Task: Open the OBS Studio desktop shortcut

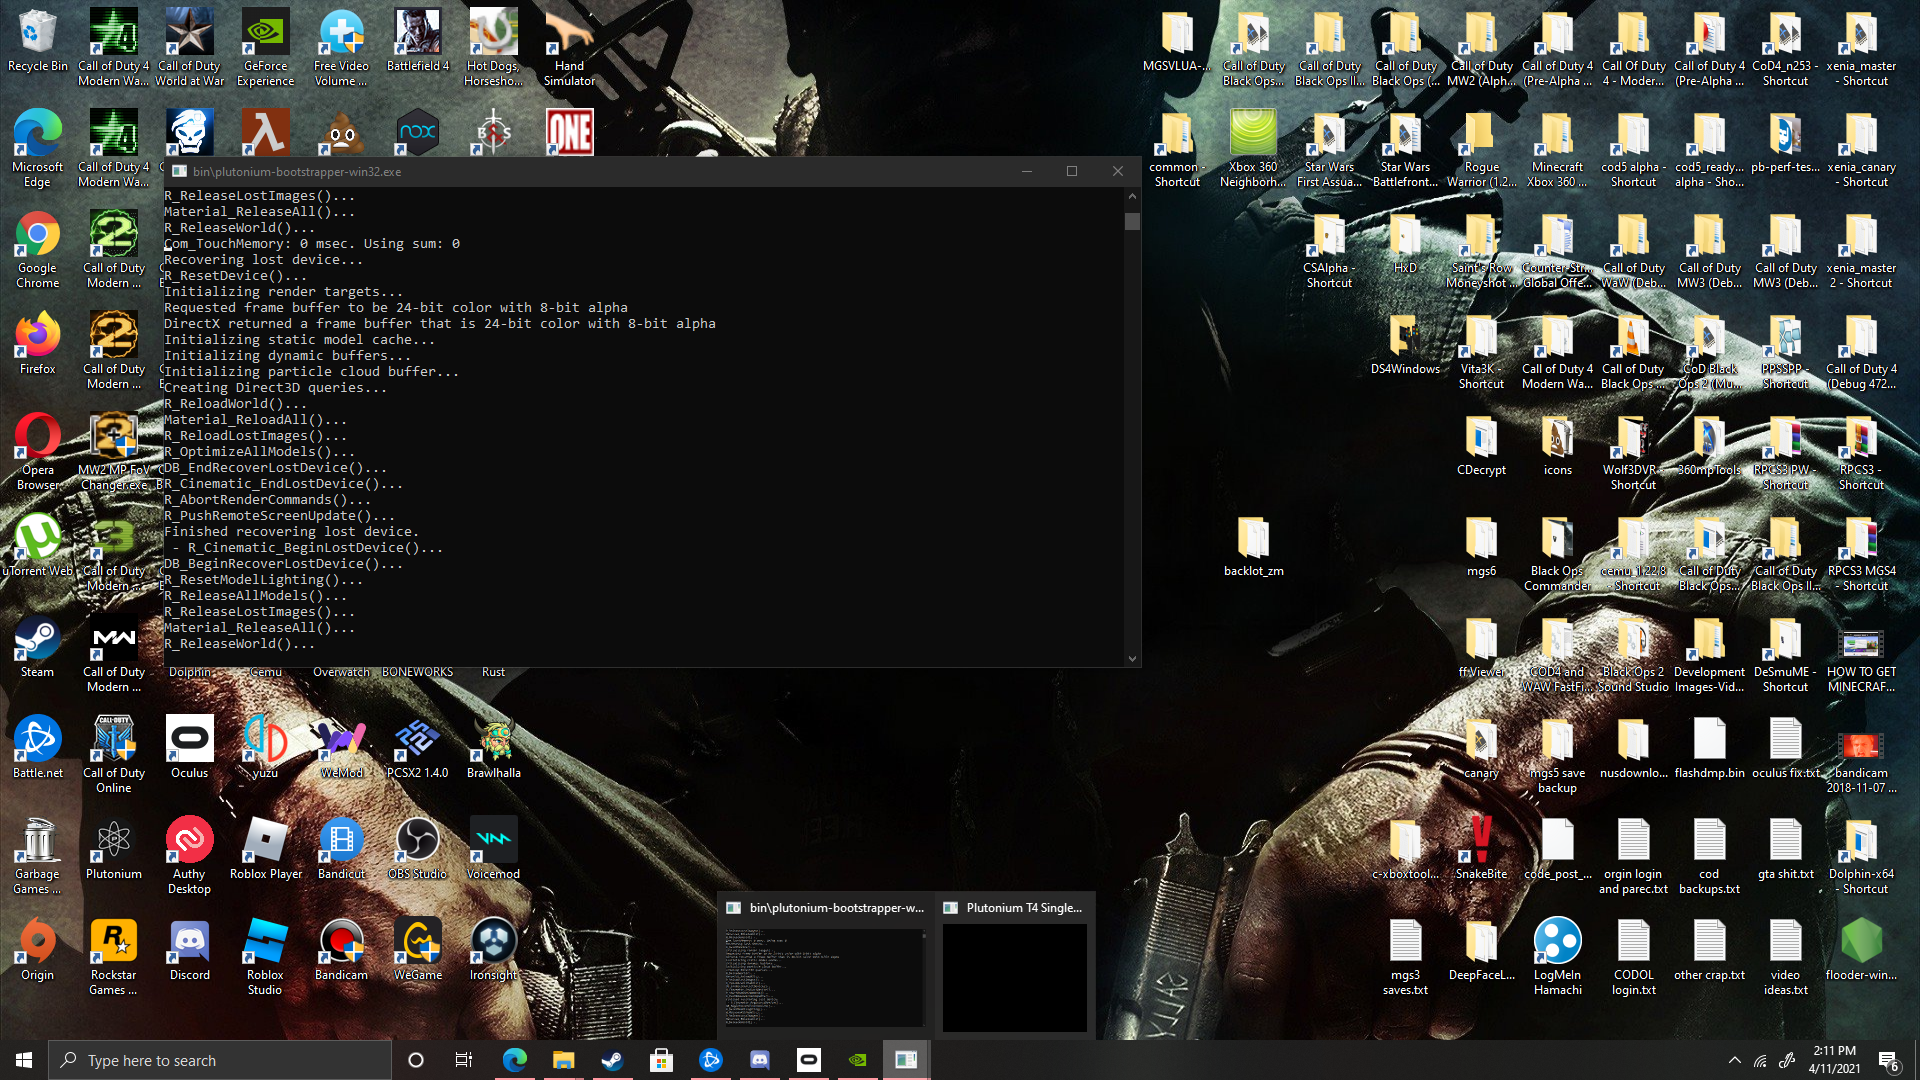Action: coord(417,849)
